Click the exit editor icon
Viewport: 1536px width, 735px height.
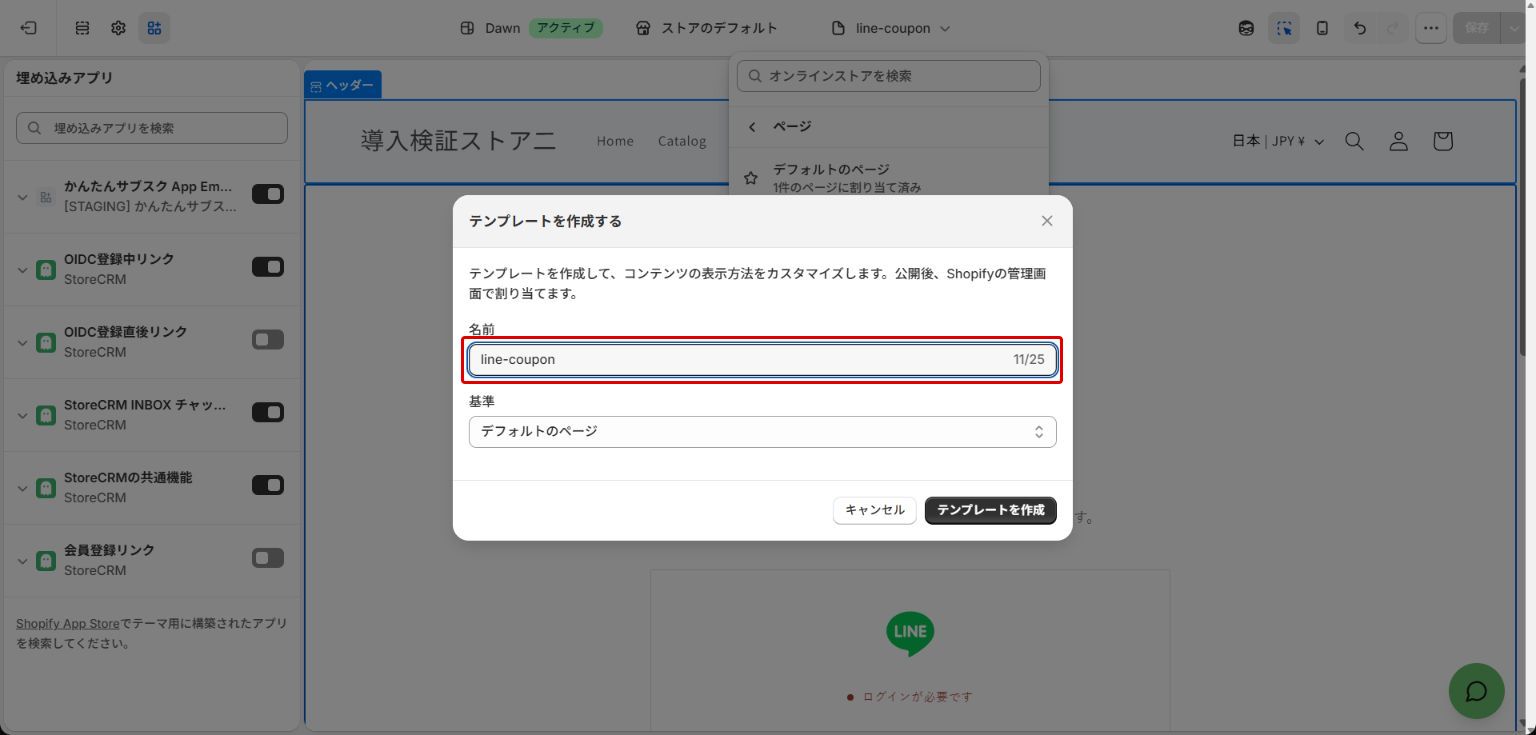pyautogui.click(x=28, y=28)
